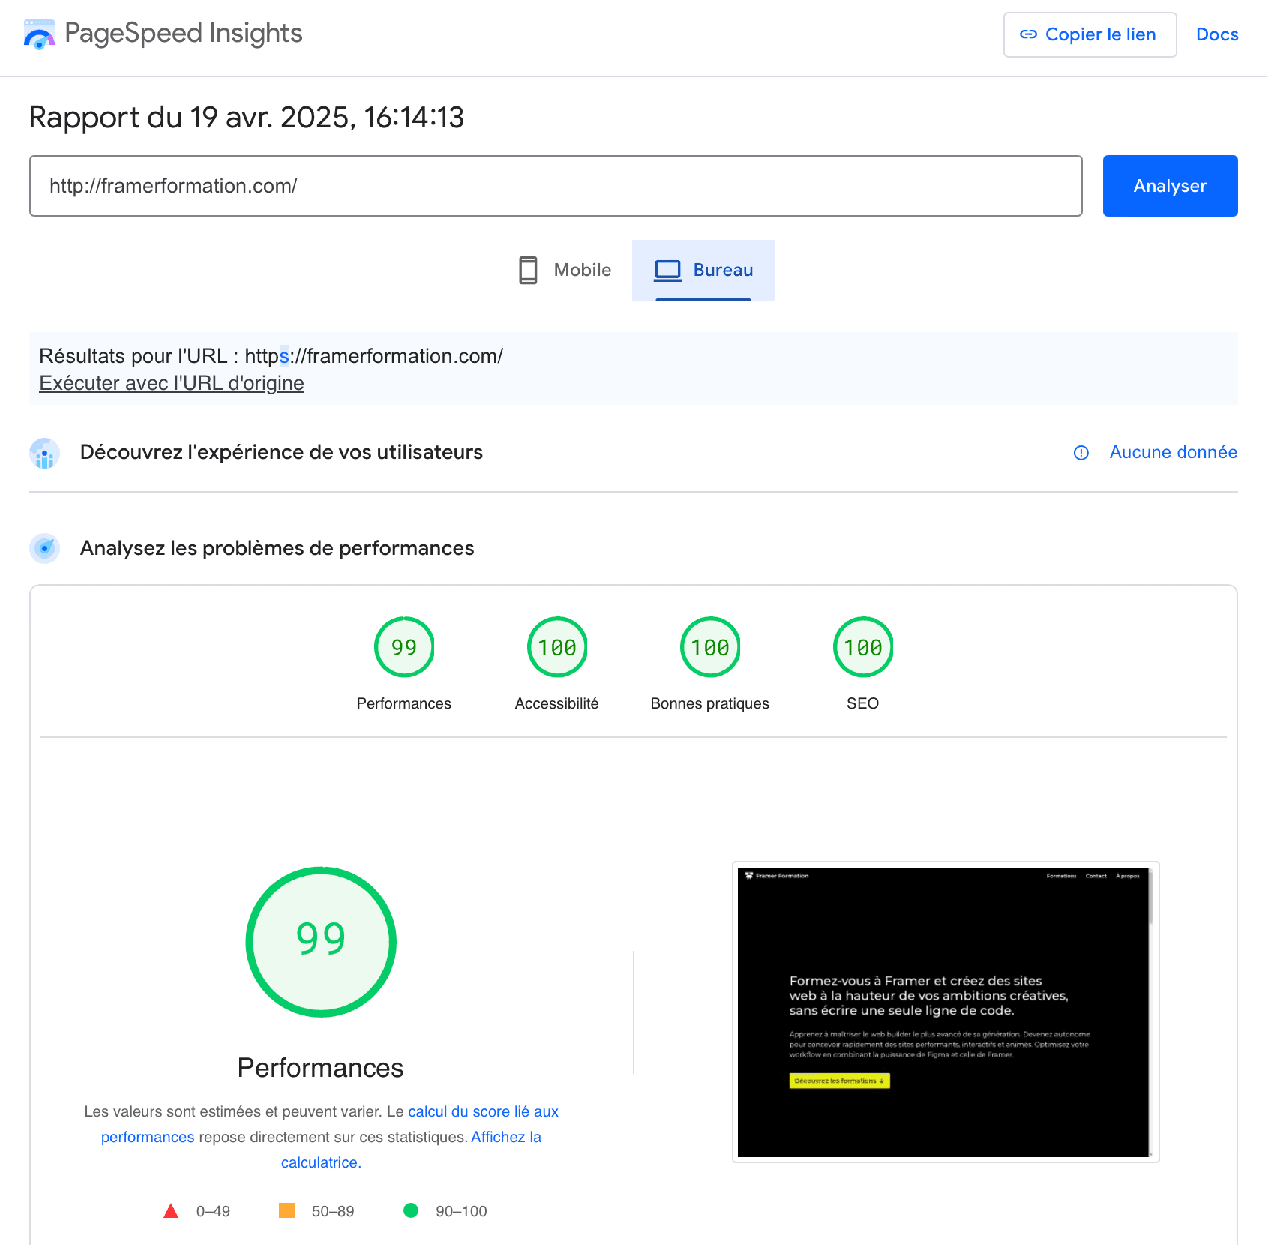Jump to Accessibilité via its 100 gauge

click(x=557, y=647)
